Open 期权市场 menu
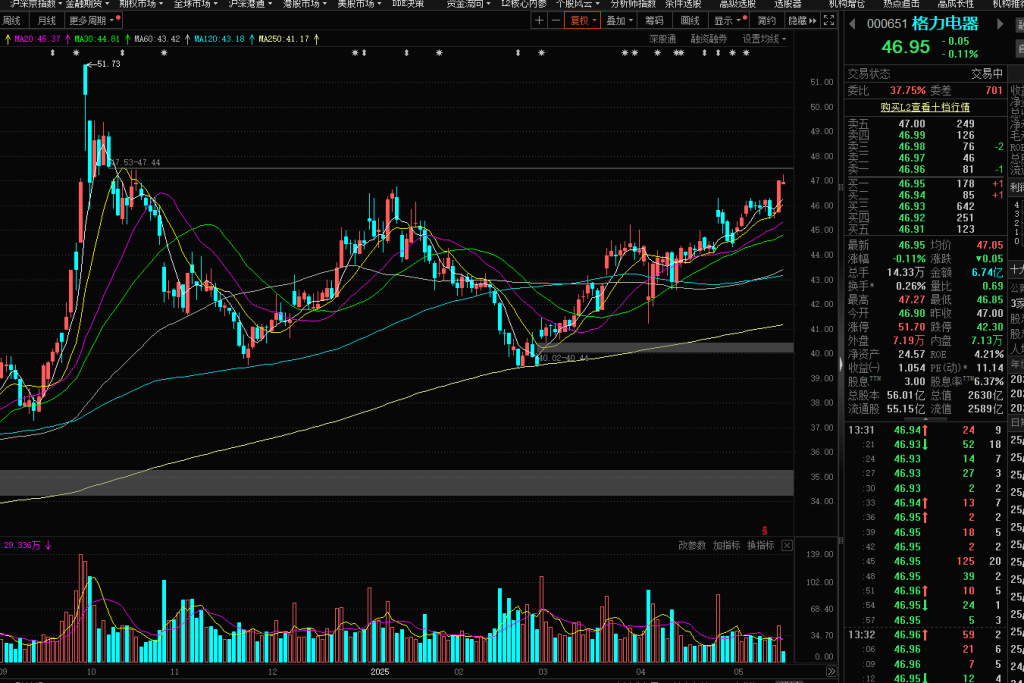Viewport: 1024px width, 683px height. coord(142,4)
